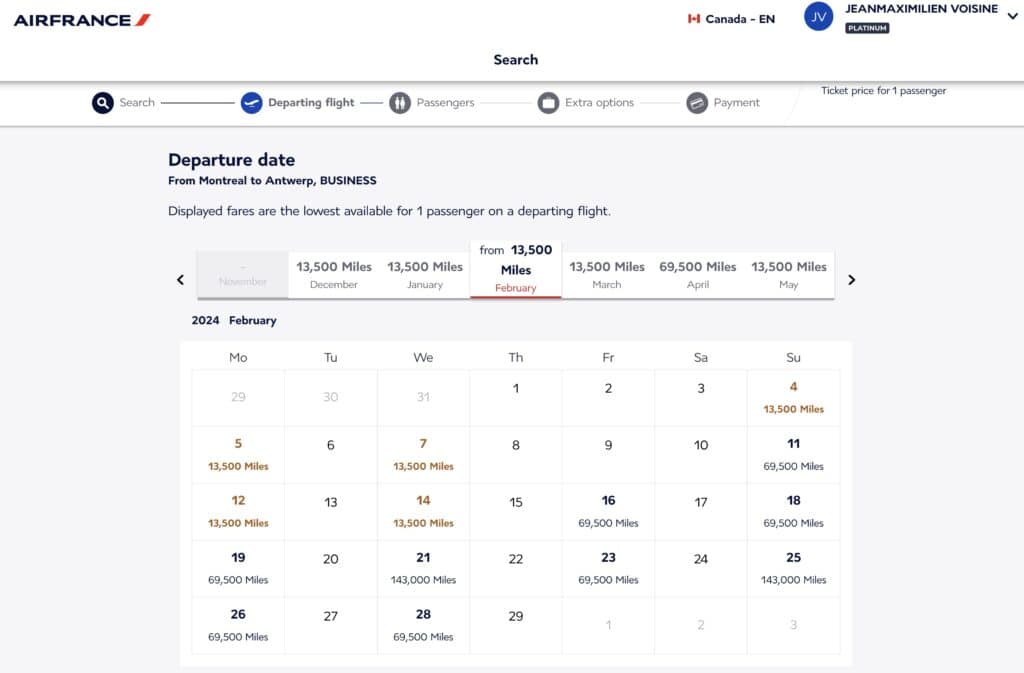Image resolution: width=1024 pixels, height=673 pixels.
Task: Click the Search magnifier step icon
Action: [101, 103]
